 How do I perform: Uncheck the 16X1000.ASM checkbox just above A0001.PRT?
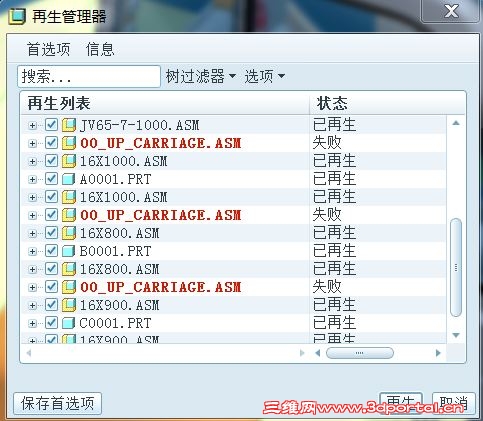point(51,161)
